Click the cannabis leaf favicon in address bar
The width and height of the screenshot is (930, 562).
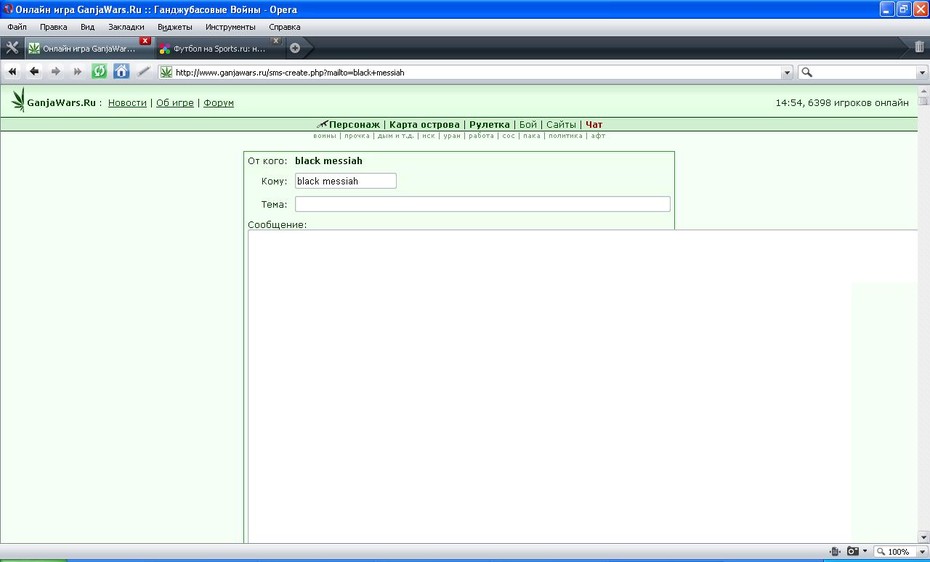tap(167, 72)
